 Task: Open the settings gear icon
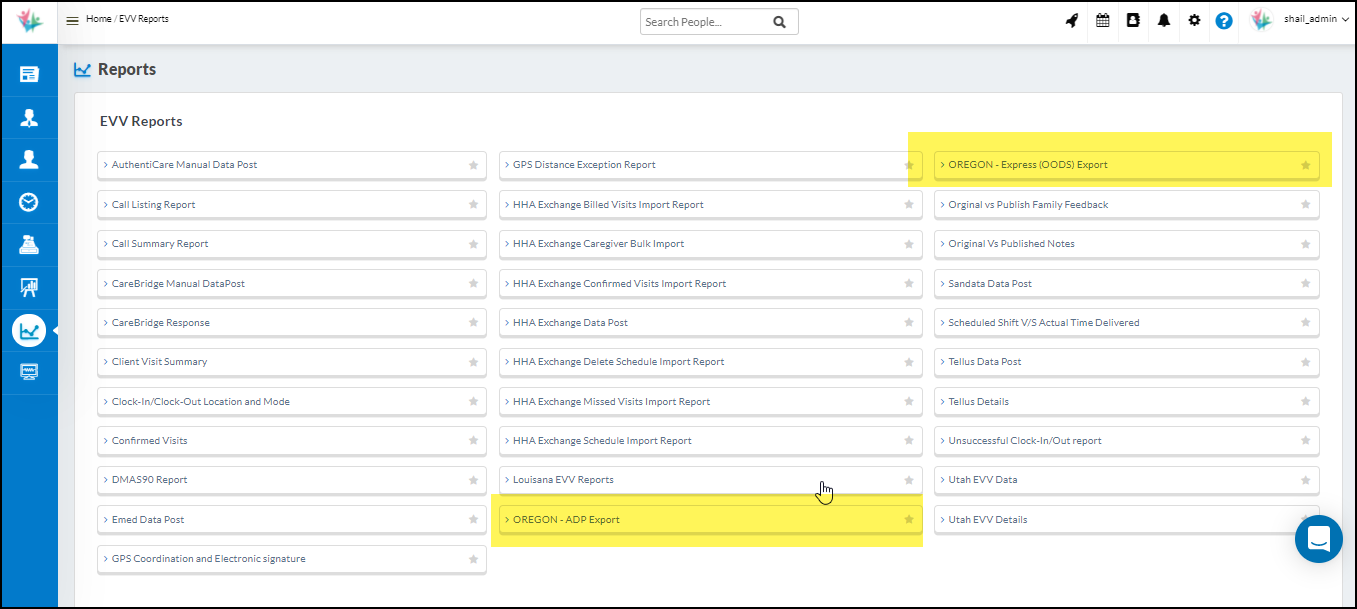pyautogui.click(x=1194, y=20)
